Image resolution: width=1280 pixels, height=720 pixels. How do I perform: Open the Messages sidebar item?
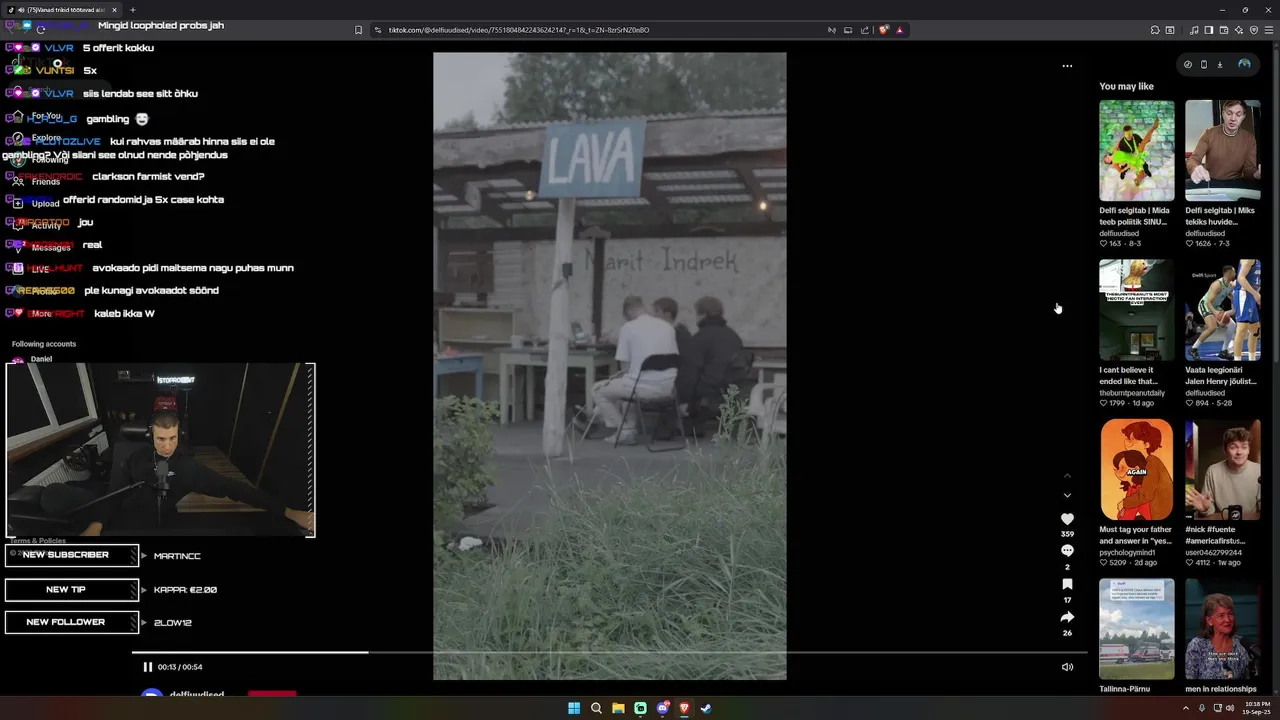click(x=42, y=247)
